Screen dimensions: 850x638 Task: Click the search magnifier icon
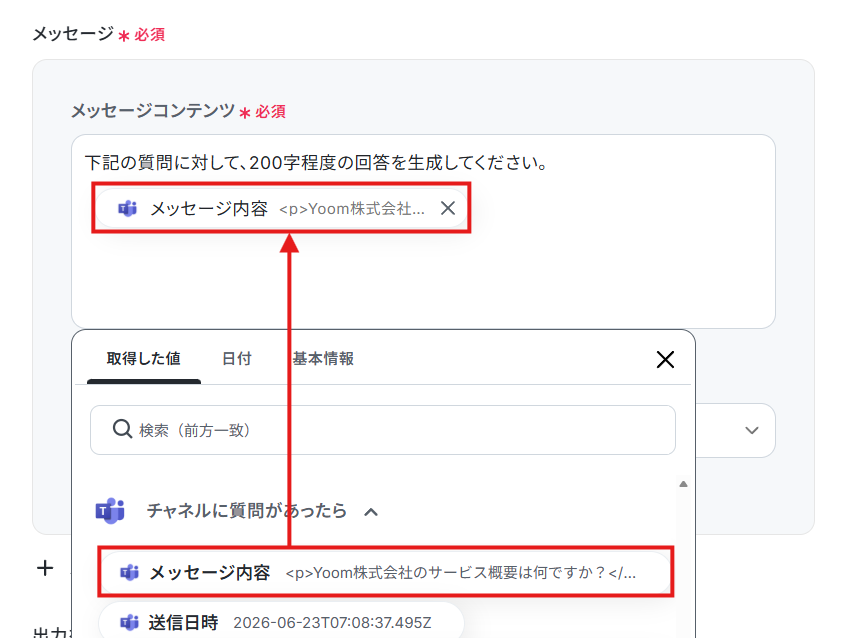(123, 429)
